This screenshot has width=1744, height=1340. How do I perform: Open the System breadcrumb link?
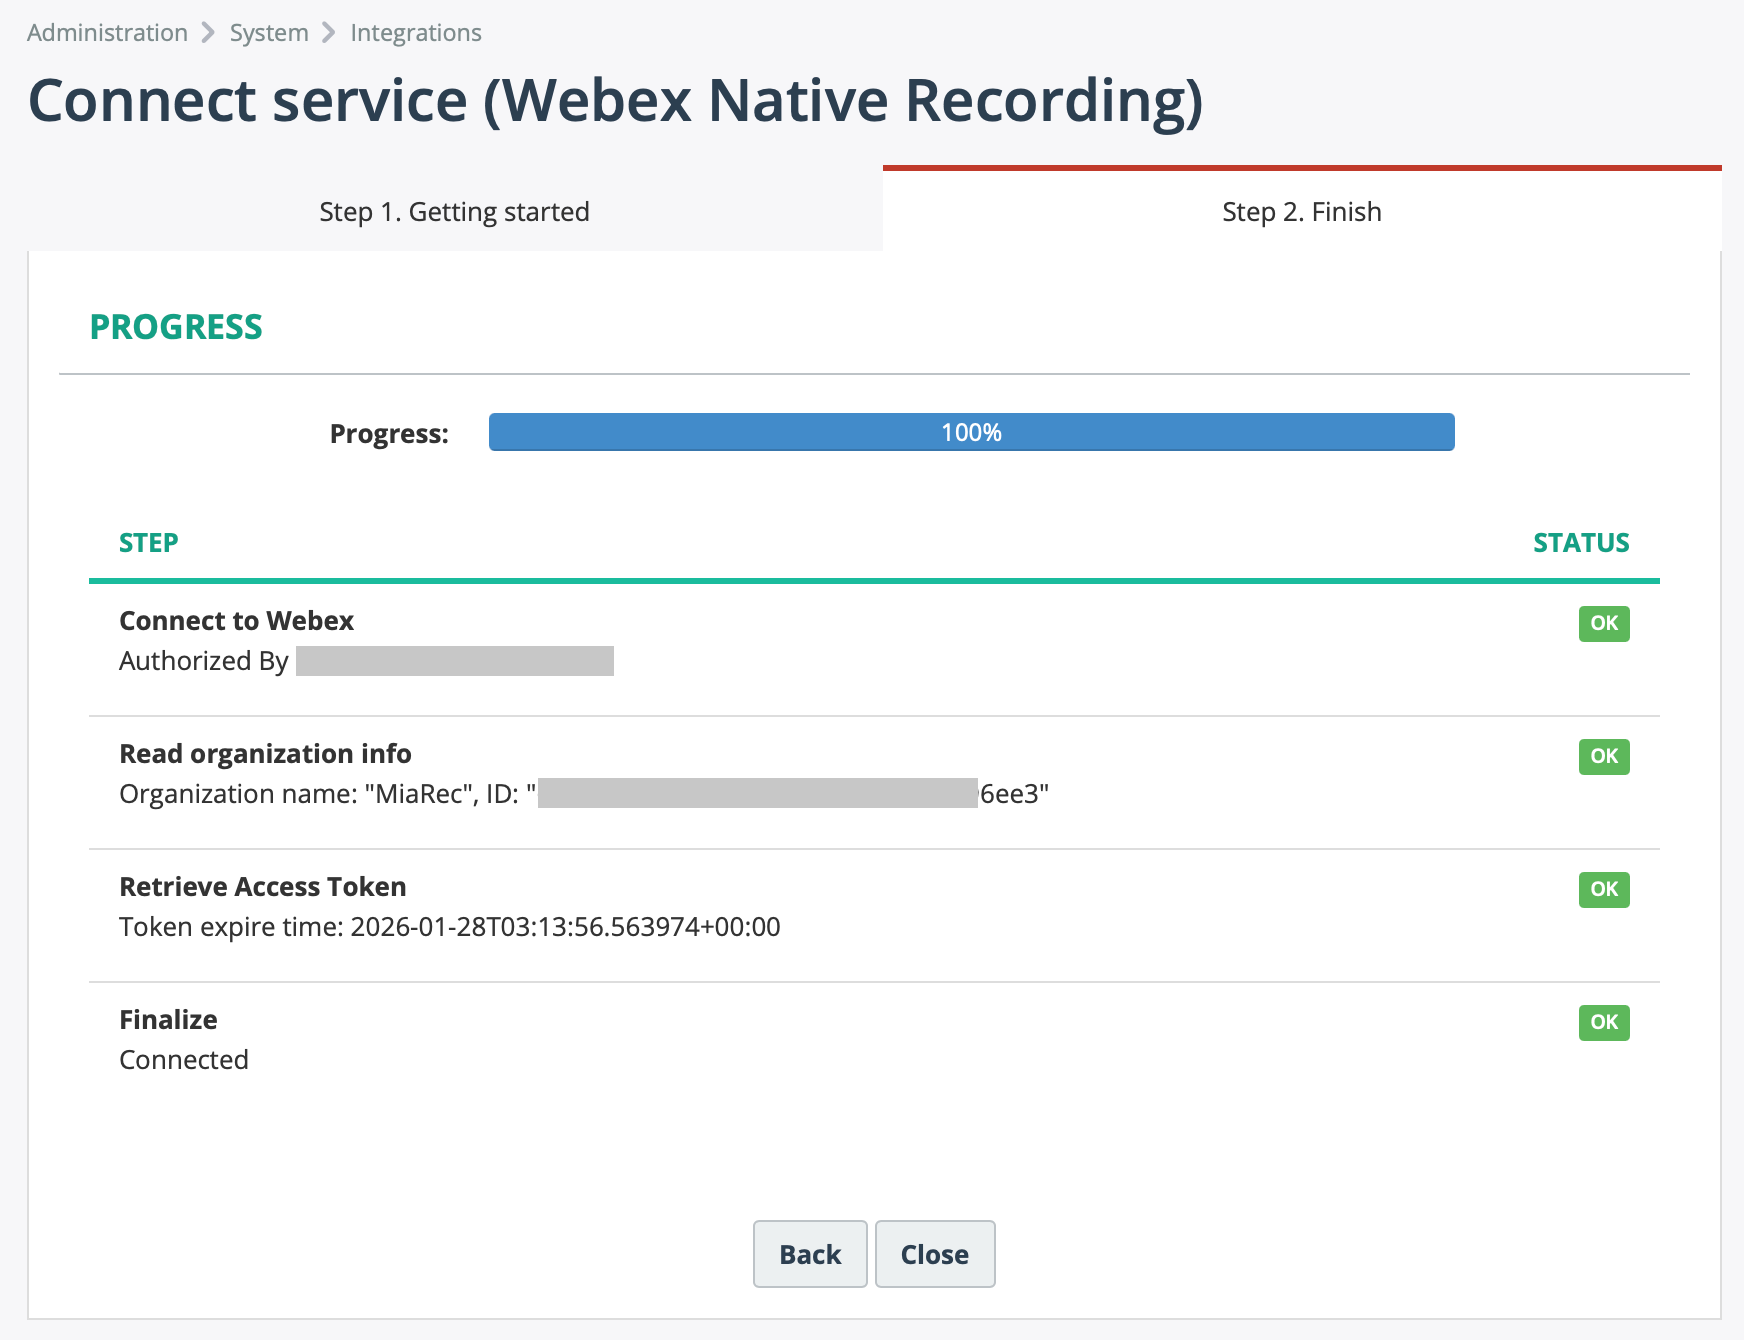pos(268,31)
